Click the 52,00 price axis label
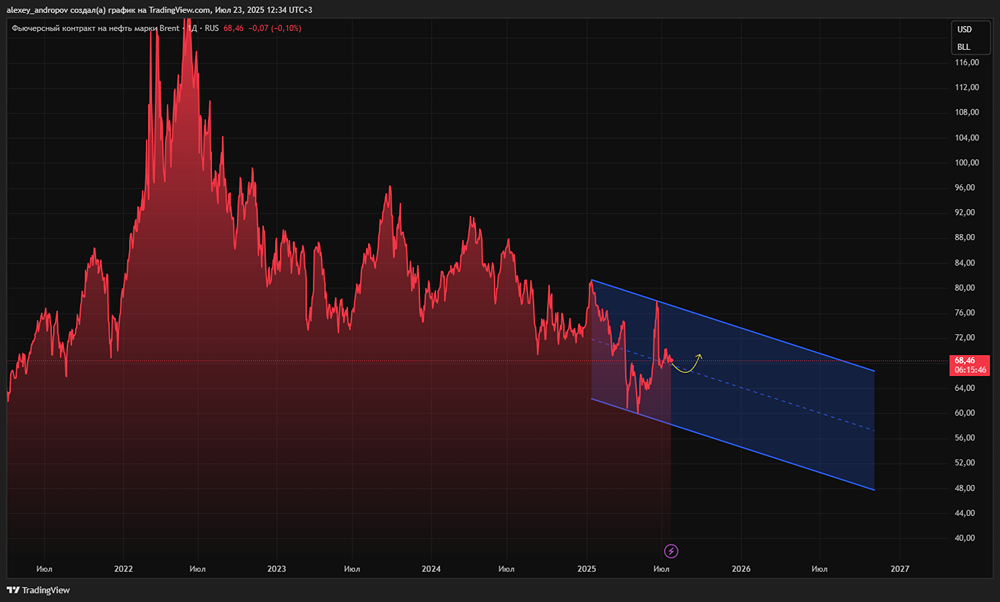The height and width of the screenshot is (602, 1000). (x=965, y=462)
